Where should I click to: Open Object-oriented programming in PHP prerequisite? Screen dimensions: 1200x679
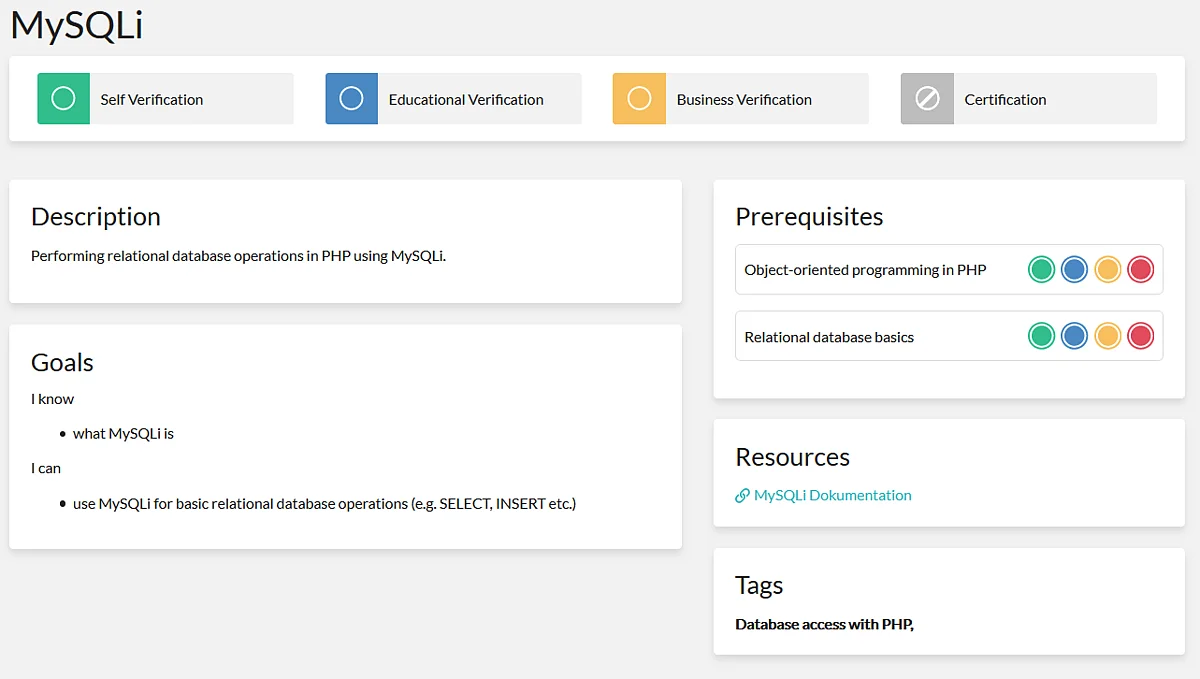[865, 270]
